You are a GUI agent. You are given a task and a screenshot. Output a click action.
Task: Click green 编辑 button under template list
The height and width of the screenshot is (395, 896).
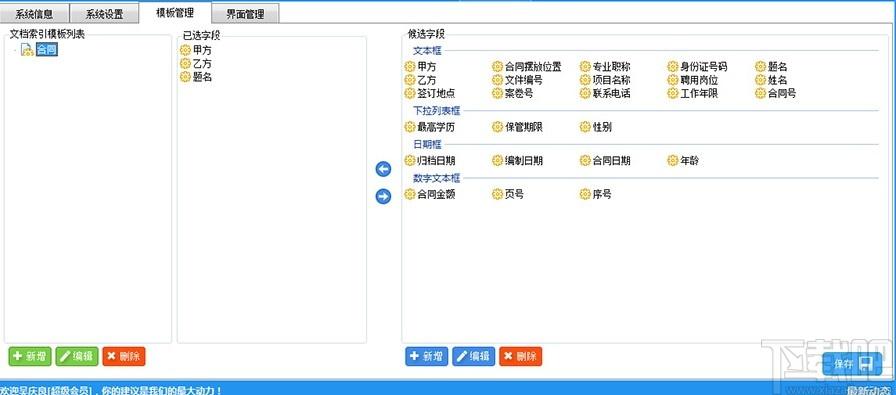tap(77, 356)
